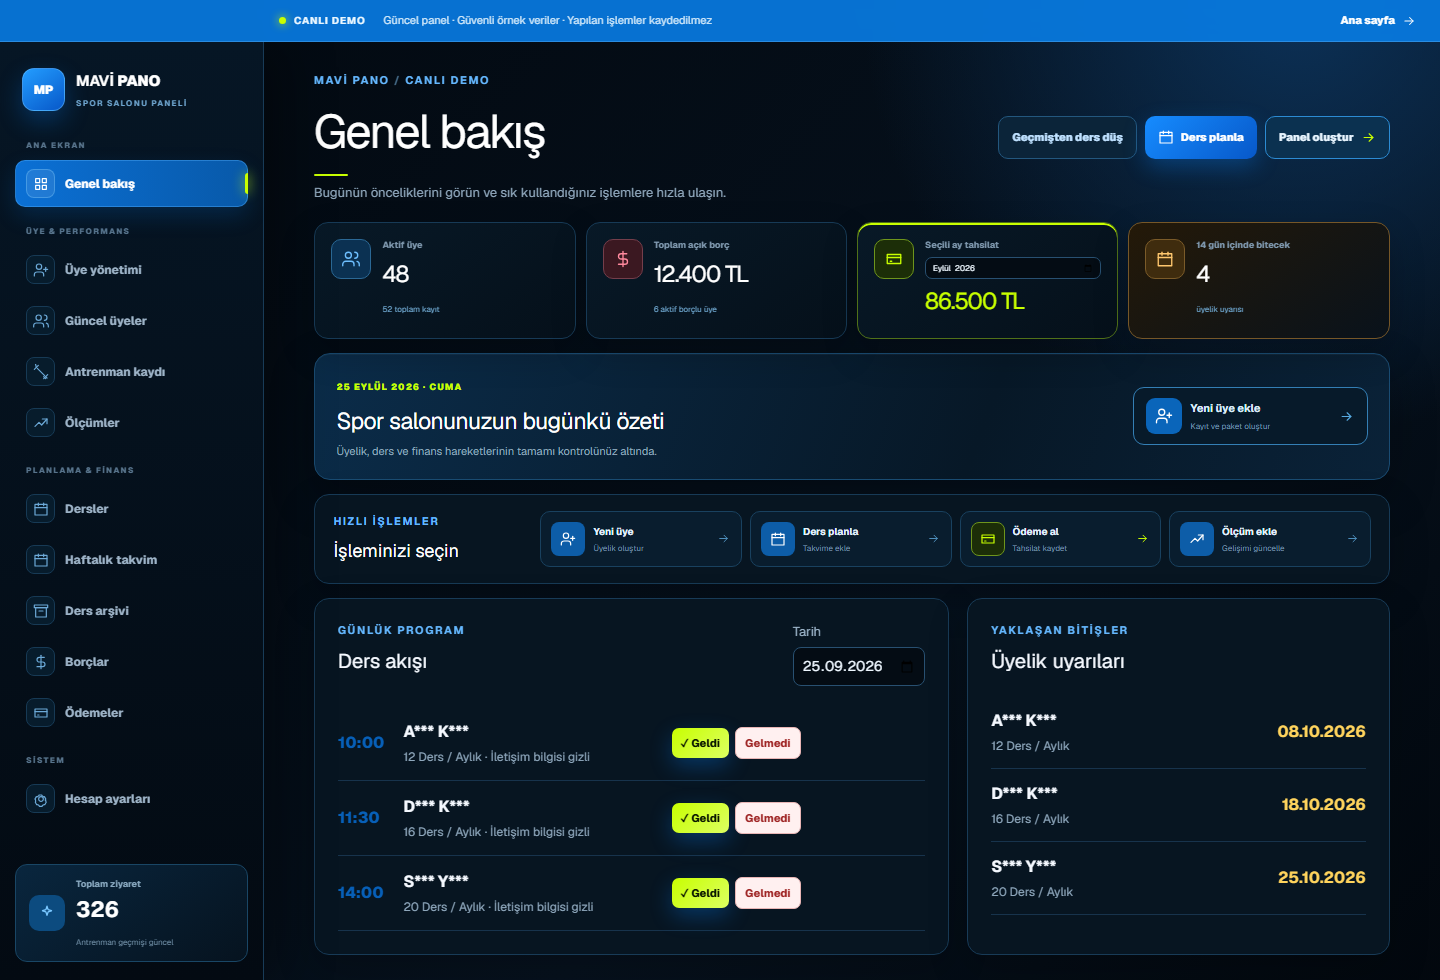Click the Yeni üye ekle card
The image size is (1440, 980).
[x=1250, y=416]
